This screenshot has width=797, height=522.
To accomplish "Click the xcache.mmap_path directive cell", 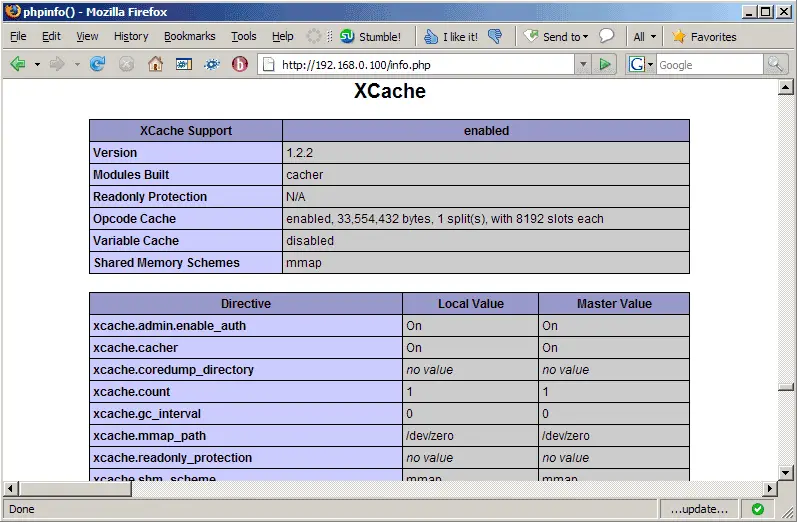I will tap(246, 436).
